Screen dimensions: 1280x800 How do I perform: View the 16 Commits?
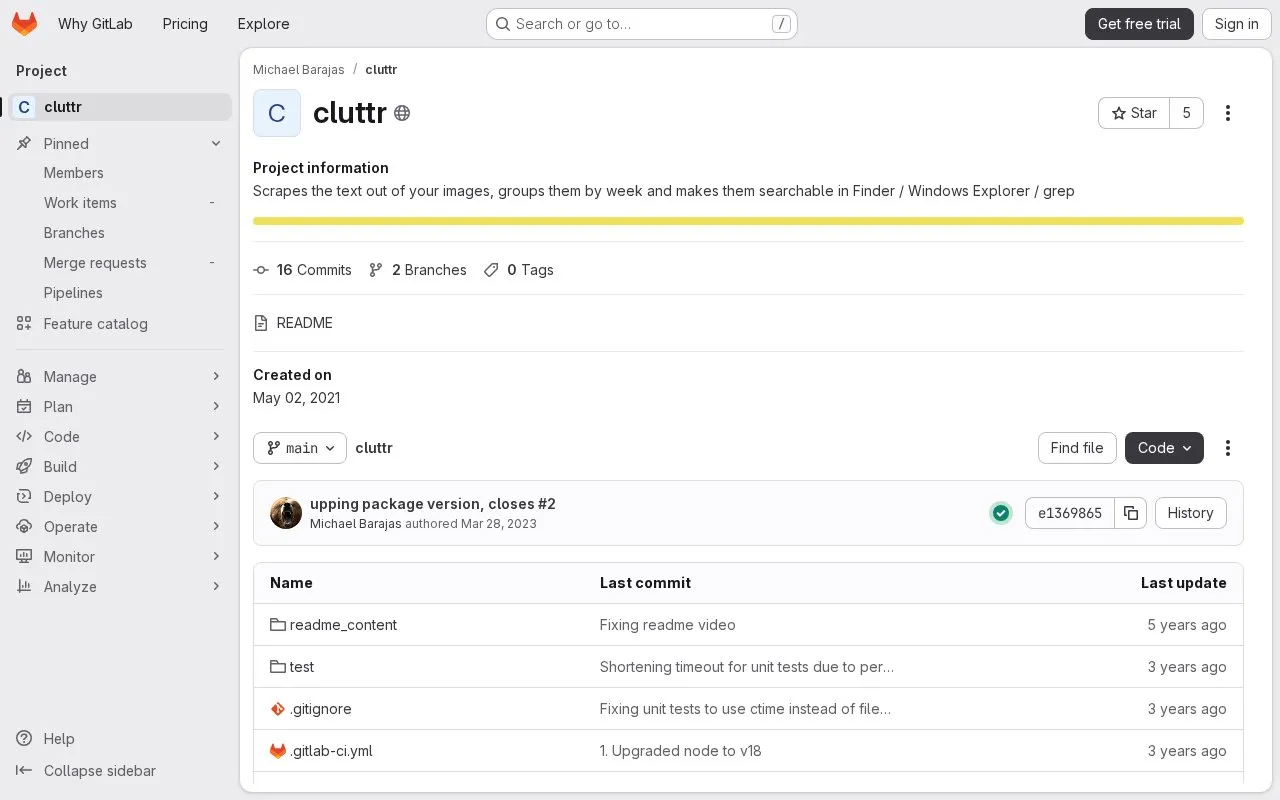[303, 270]
